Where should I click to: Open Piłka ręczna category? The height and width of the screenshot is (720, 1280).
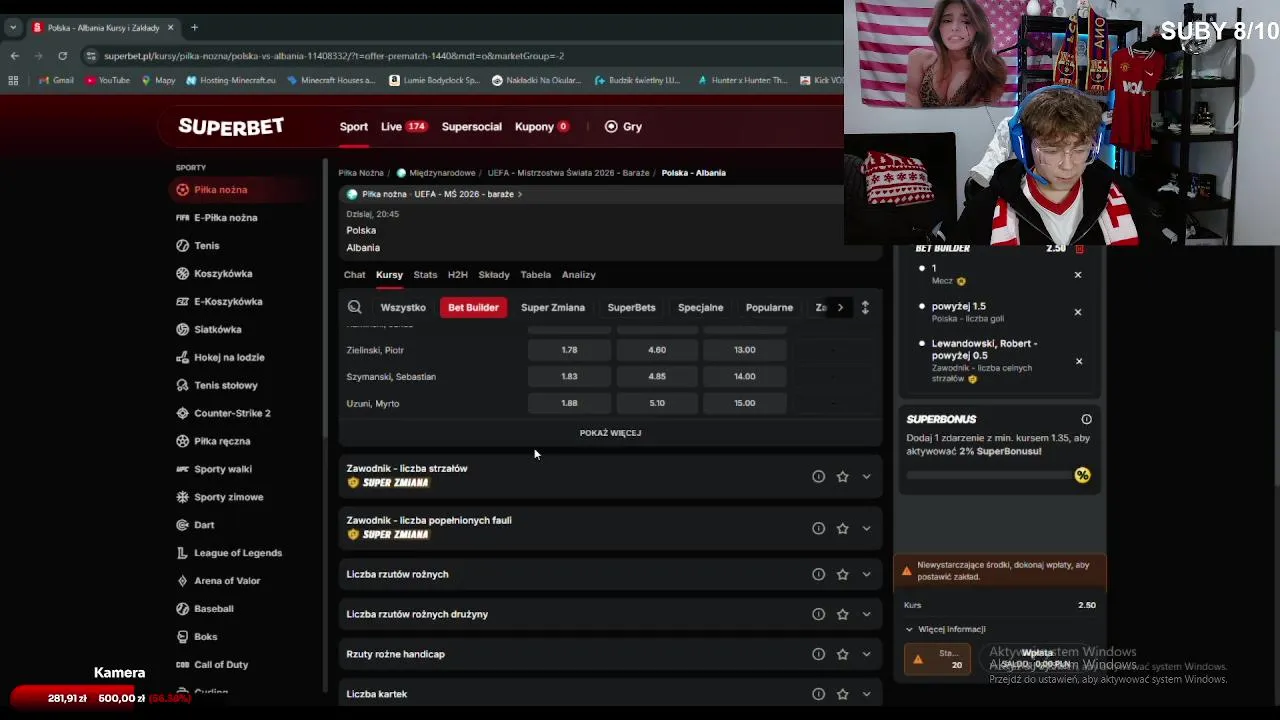point(213,441)
